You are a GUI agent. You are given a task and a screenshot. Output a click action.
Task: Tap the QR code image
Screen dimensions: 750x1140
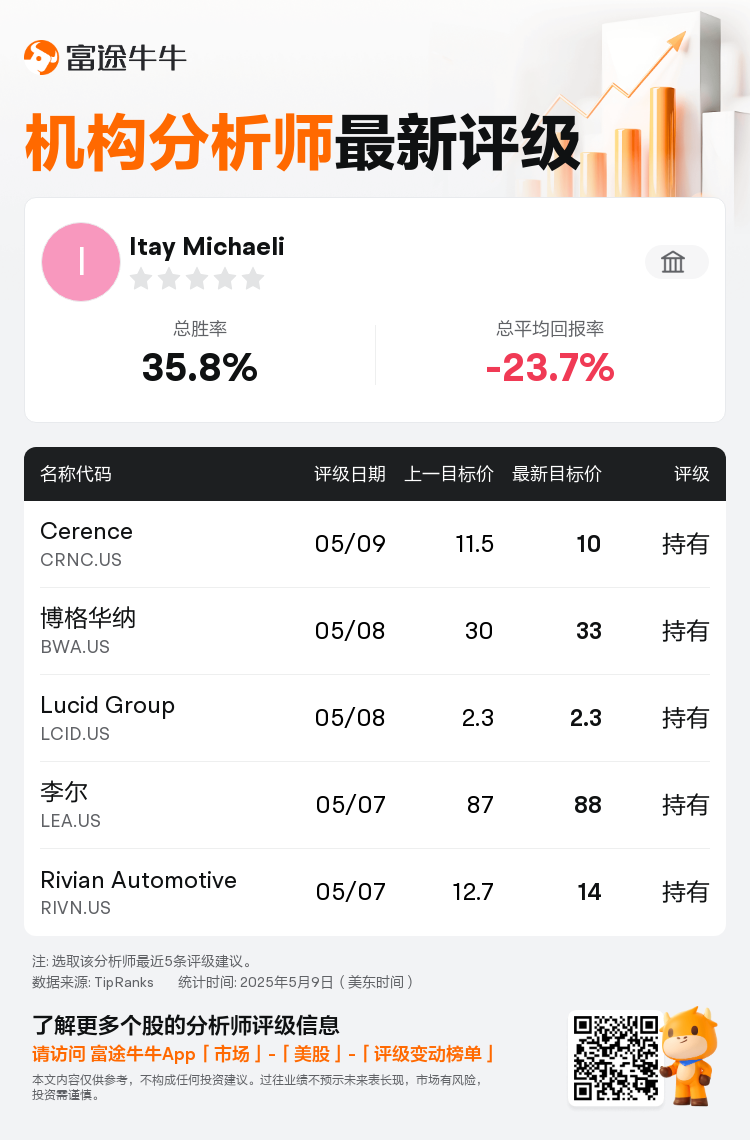(616, 1058)
